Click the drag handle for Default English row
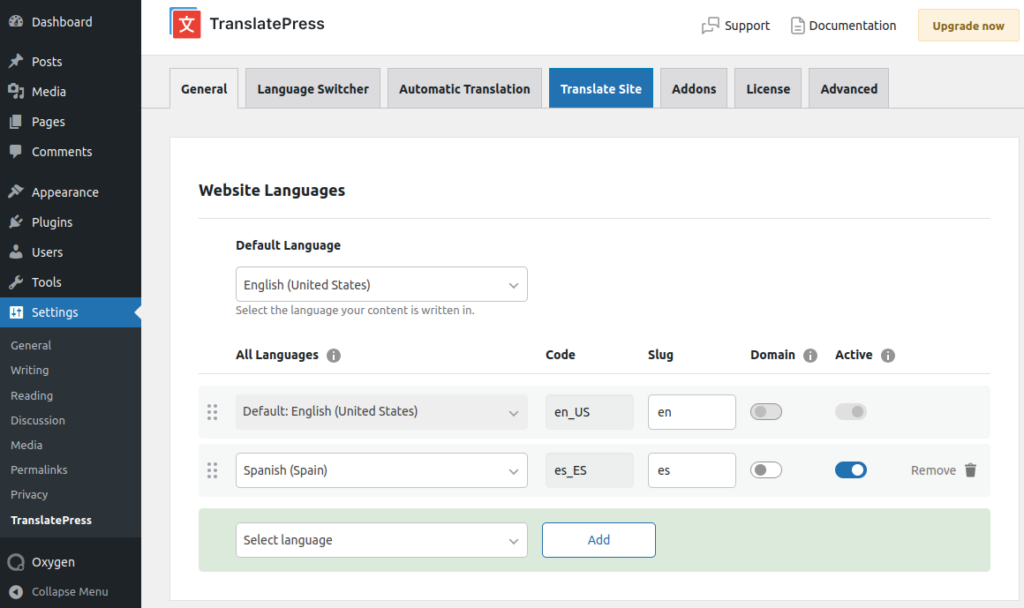Viewport: 1024px width, 608px height. [x=212, y=412]
